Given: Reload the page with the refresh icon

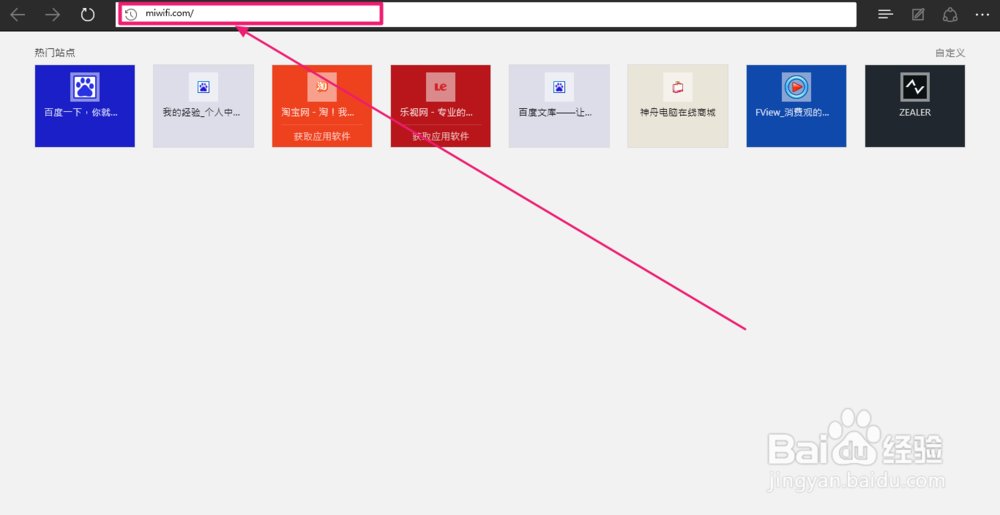Looking at the screenshot, I should click(x=87, y=15).
